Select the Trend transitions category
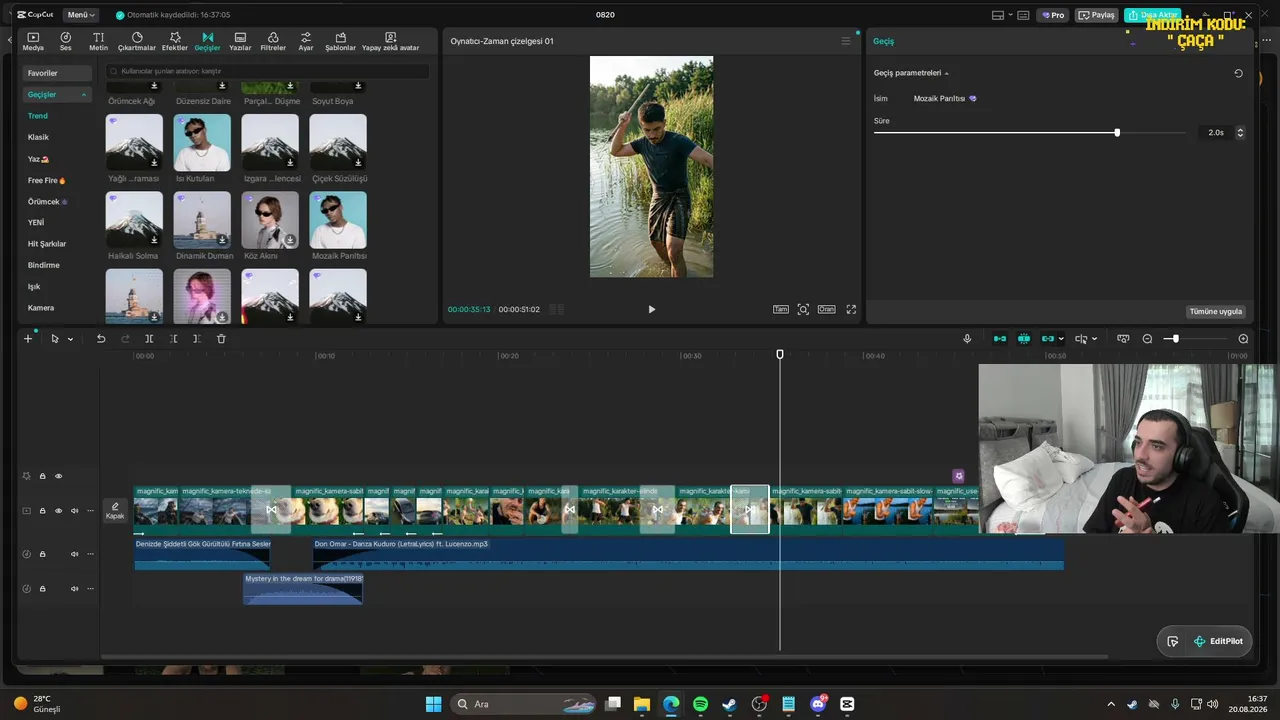The height and width of the screenshot is (720, 1280). tap(38, 116)
